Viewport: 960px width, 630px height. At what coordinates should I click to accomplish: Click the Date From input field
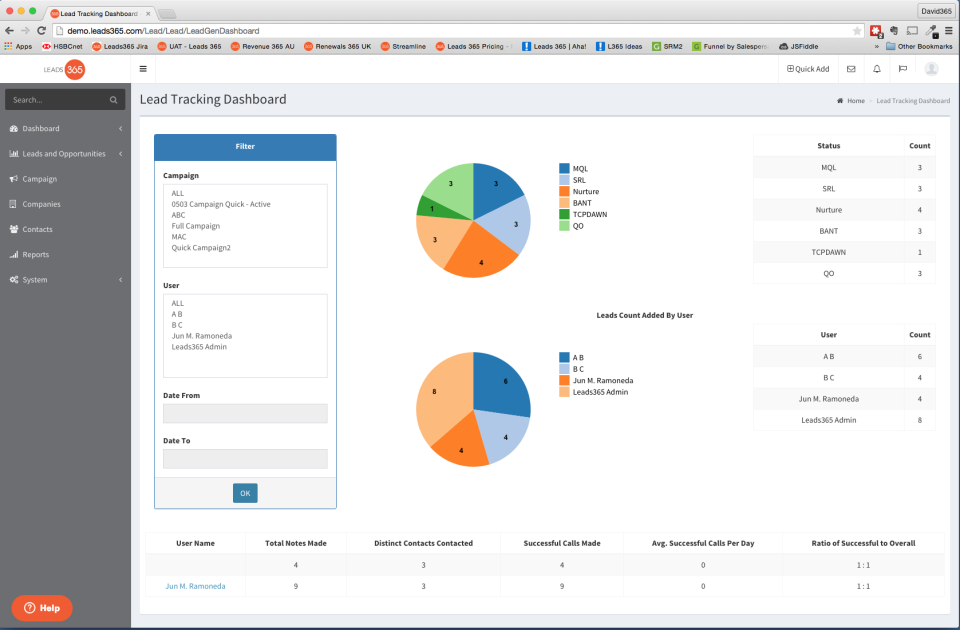pos(245,413)
